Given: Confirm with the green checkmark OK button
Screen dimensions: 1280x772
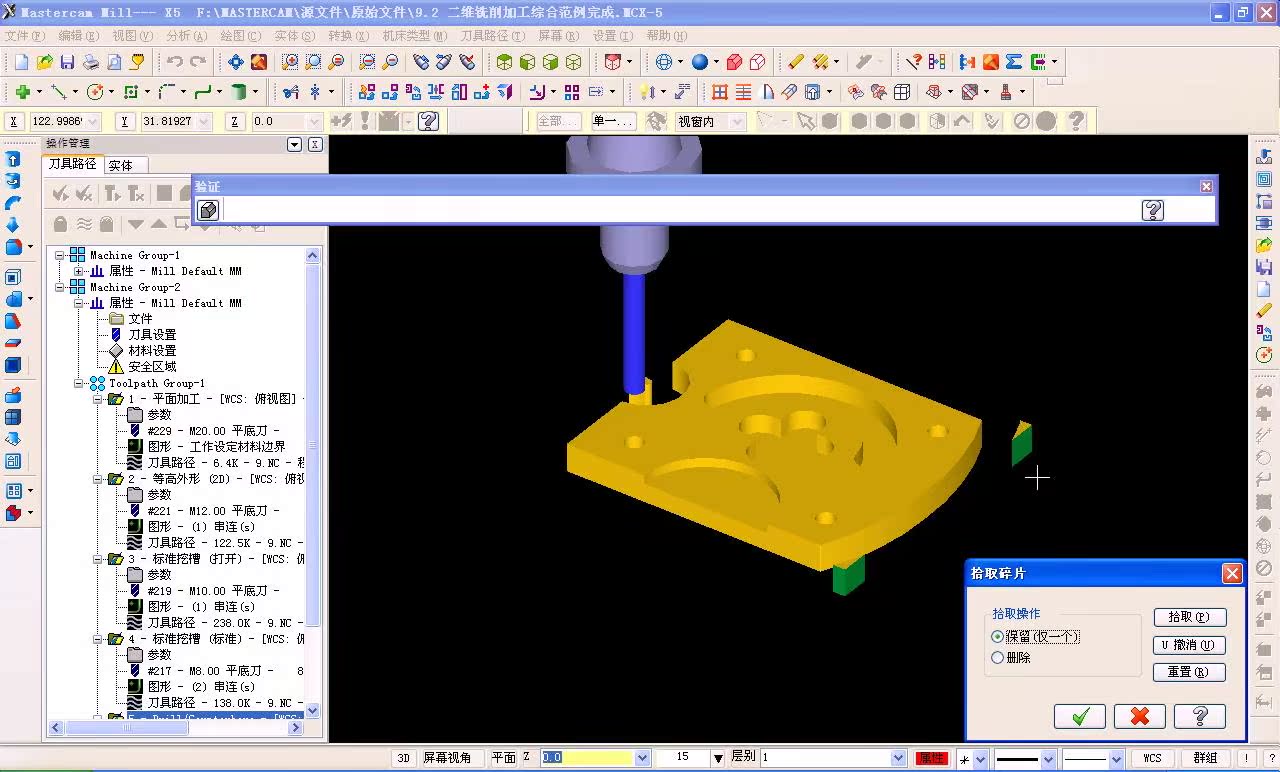Looking at the screenshot, I should tap(1080, 716).
